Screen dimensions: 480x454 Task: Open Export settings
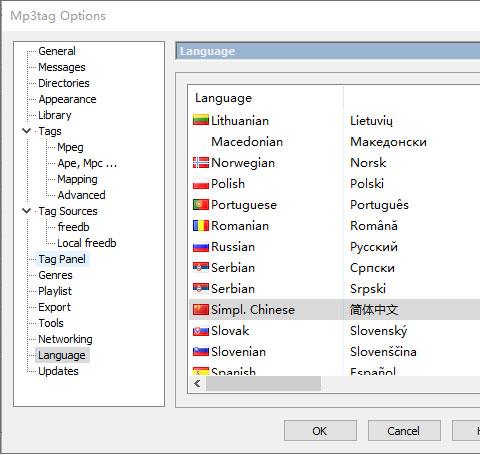coord(54,307)
